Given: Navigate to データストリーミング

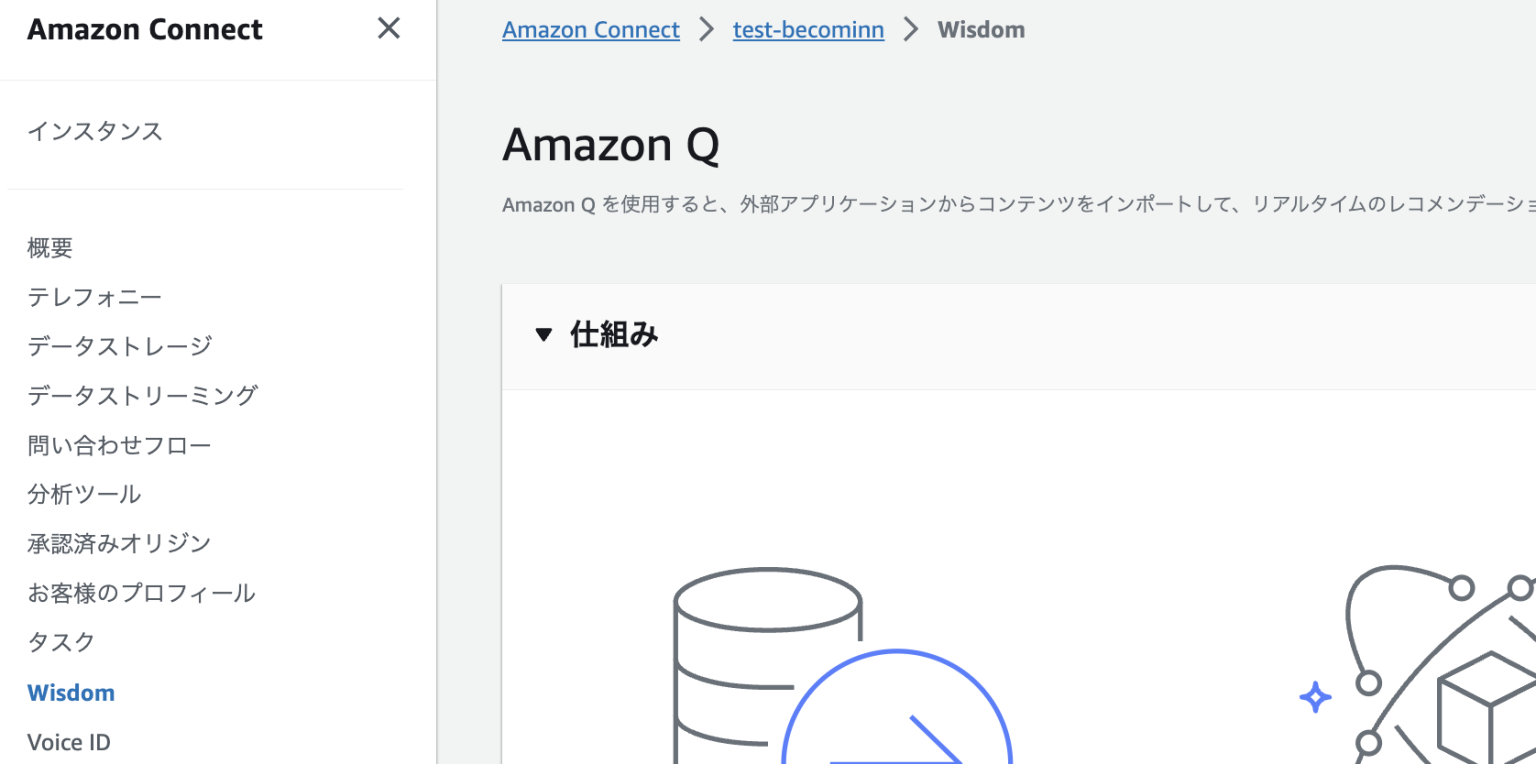Looking at the screenshot, I should point(142,395).
